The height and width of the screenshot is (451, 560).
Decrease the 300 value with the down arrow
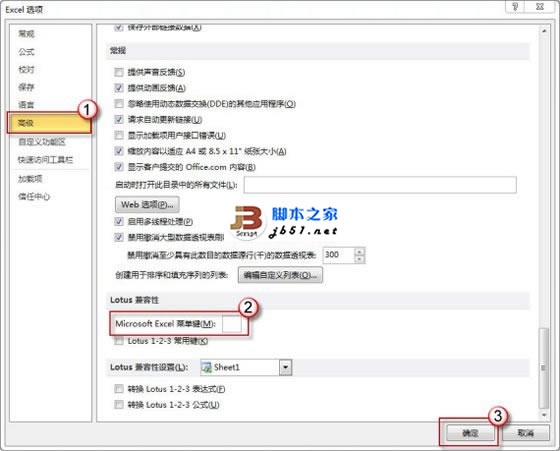(359, 260)
